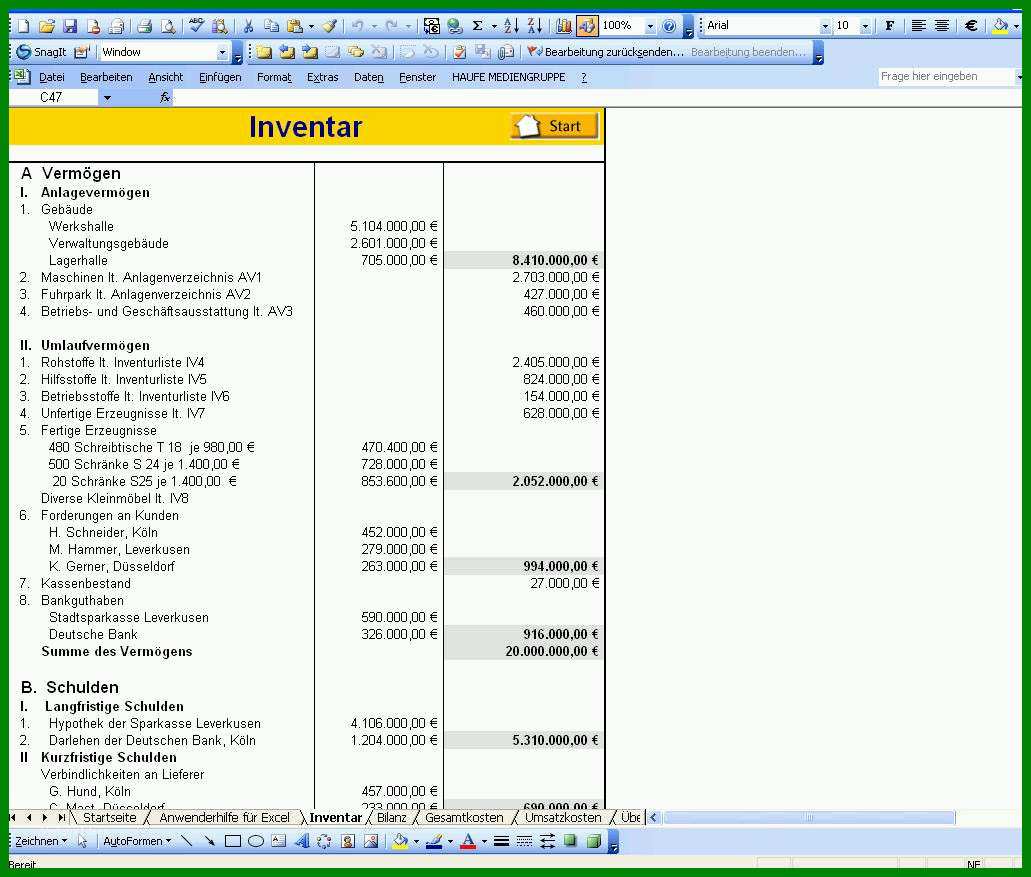Screen dimensions: 1031x877
Task: Apply 3D style to the object
Action: 593,841
